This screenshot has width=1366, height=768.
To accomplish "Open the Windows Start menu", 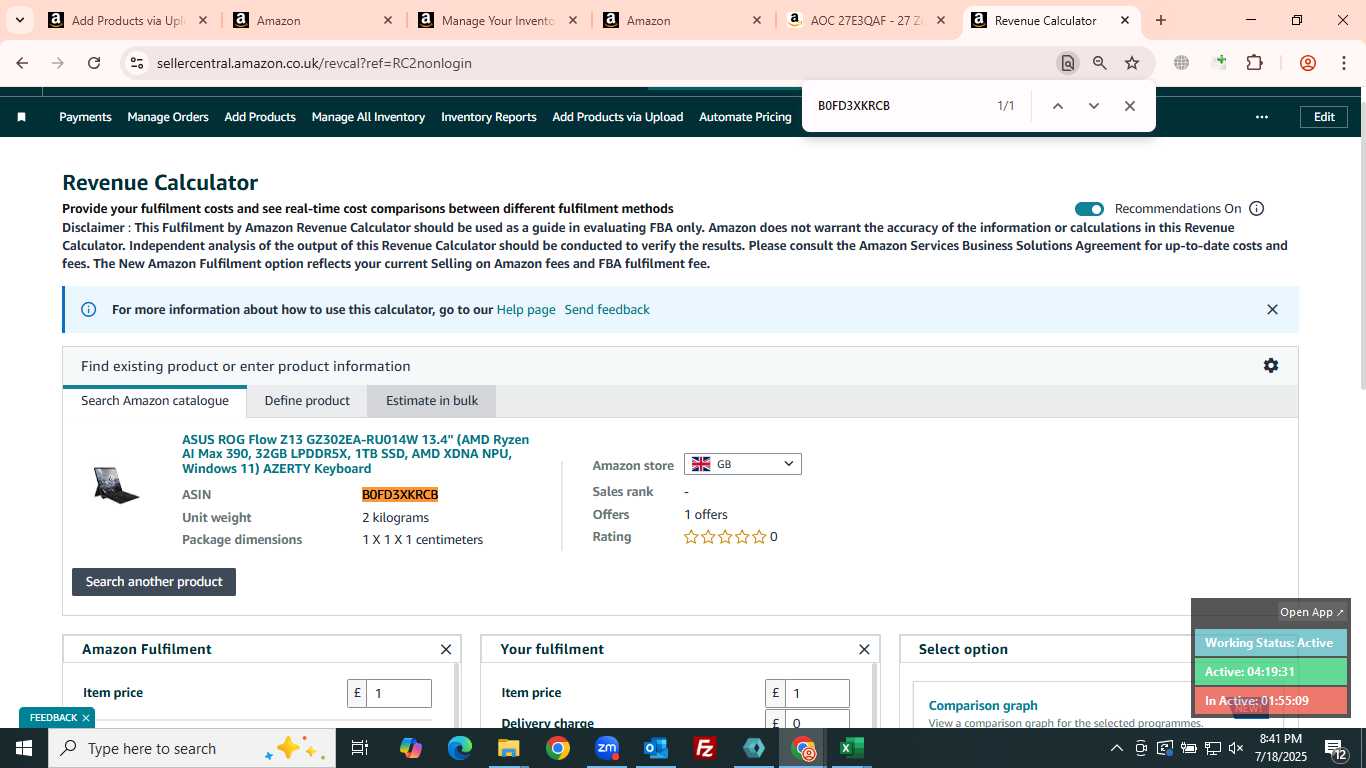I will point(24,748).
